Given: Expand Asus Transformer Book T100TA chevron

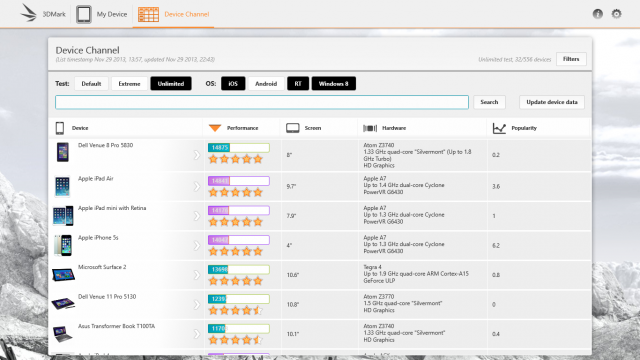Looking at the screenshot, I should [197, 334].
